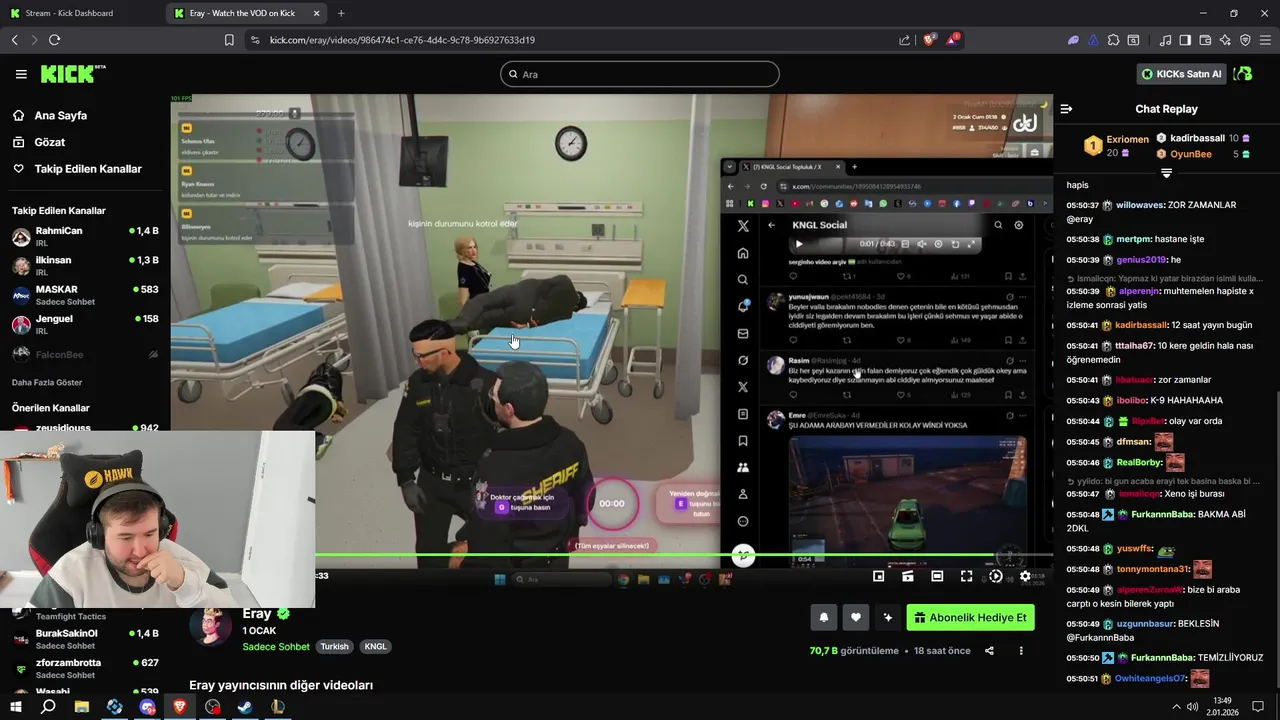This screenshot has width=1280, height=720.
Task: Open a new browser tab
Action: [x=341, y=13]
